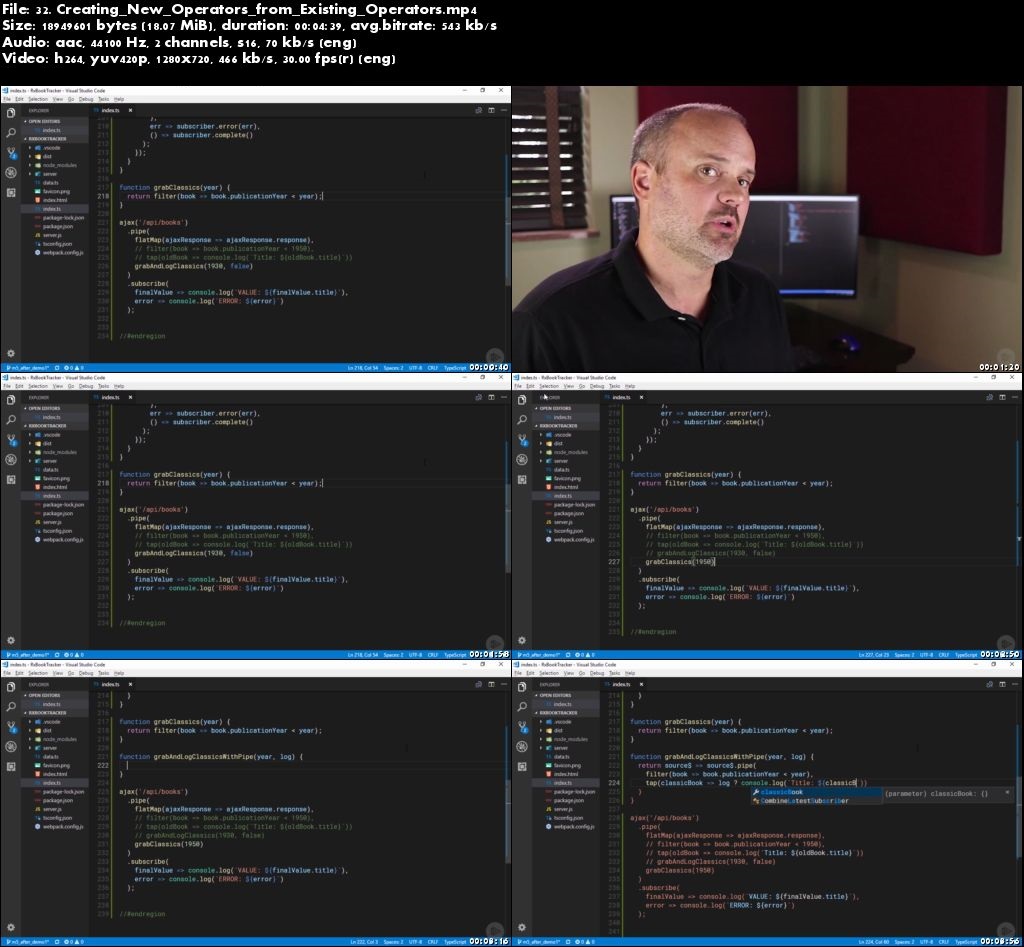Click the presenter video thumbnail
Image resolution: width=1024 pixels, height=947 pixels.
[x=767, y=229]
